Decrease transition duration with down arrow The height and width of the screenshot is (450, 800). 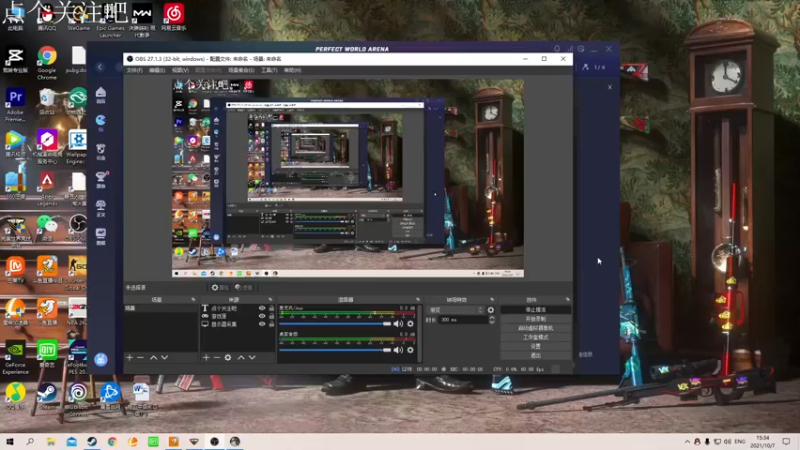(492, 322)
